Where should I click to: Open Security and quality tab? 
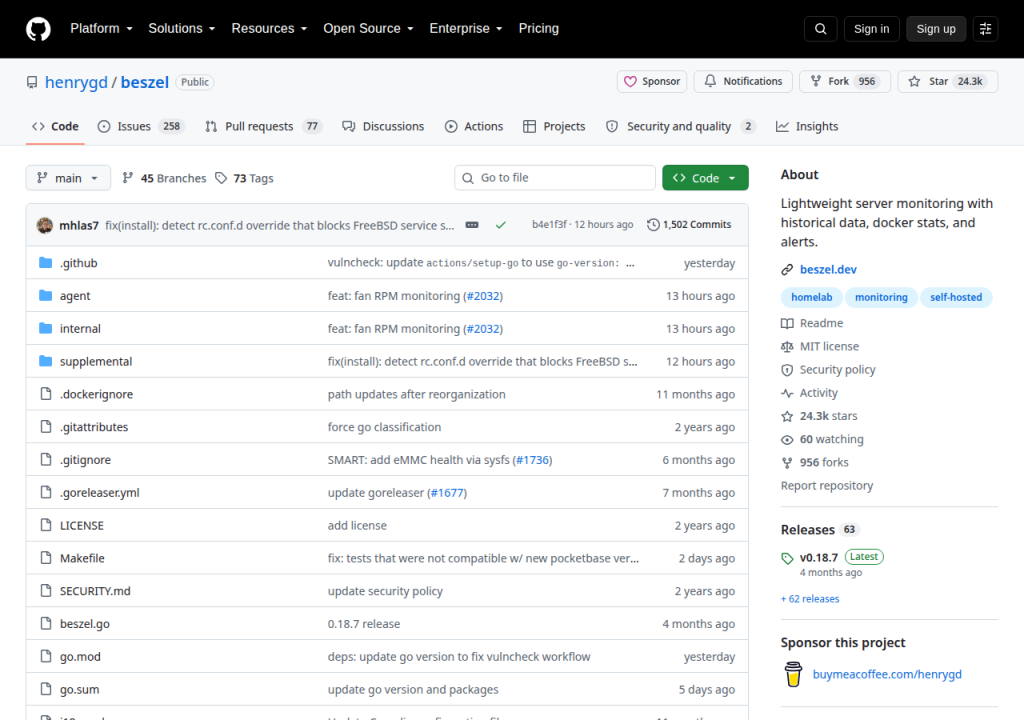tap(680, 126)
